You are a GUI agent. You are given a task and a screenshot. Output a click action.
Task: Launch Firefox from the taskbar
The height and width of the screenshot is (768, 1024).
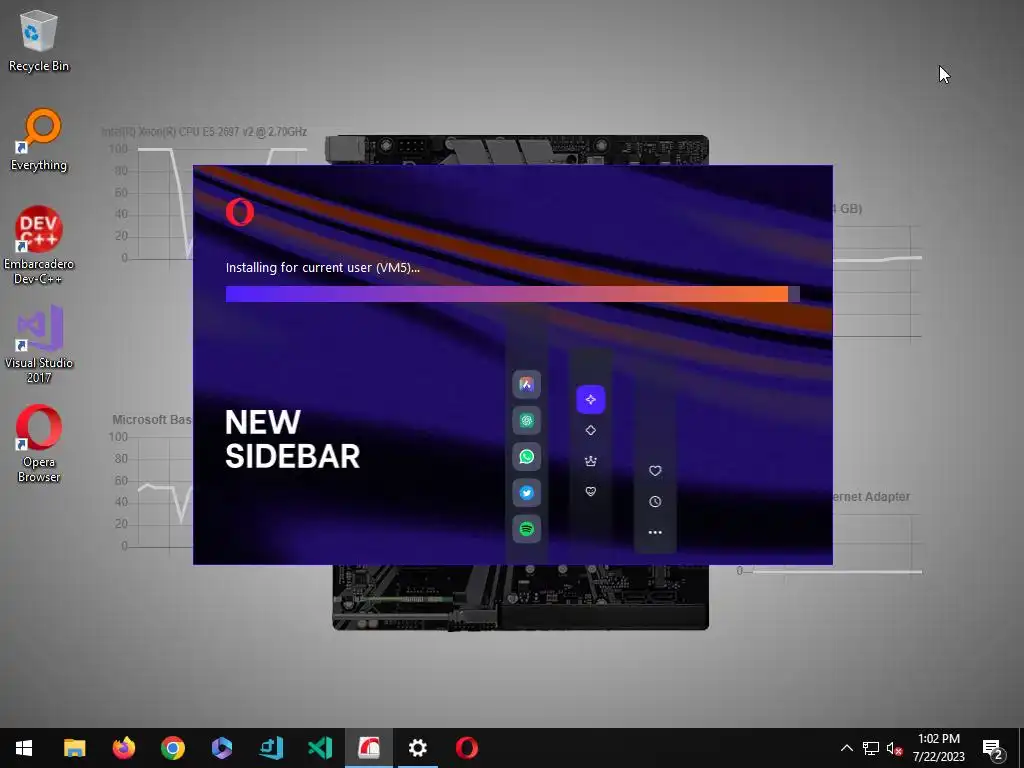[x=123, y=748]
